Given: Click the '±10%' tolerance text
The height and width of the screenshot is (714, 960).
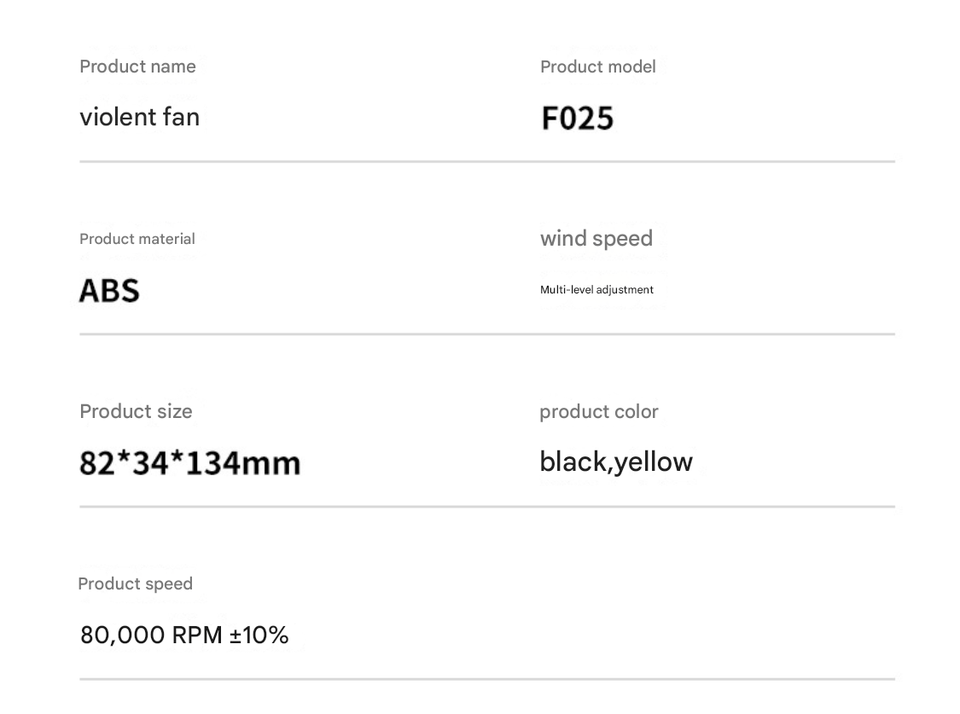Looking at the screenshot, I should (x=259, y=635).
